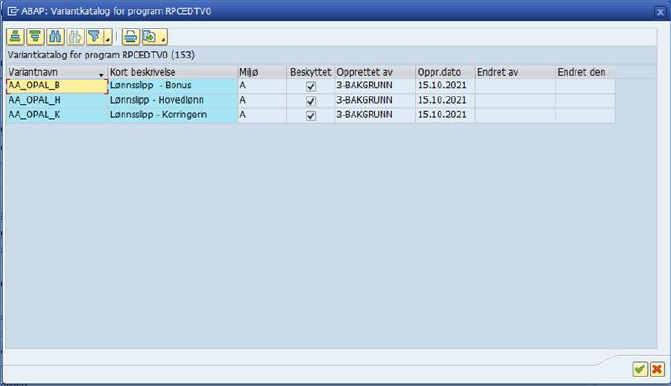Click the Oppr.dato column header
The width and height of the screenshot is (671, 386).
(445, 72)
